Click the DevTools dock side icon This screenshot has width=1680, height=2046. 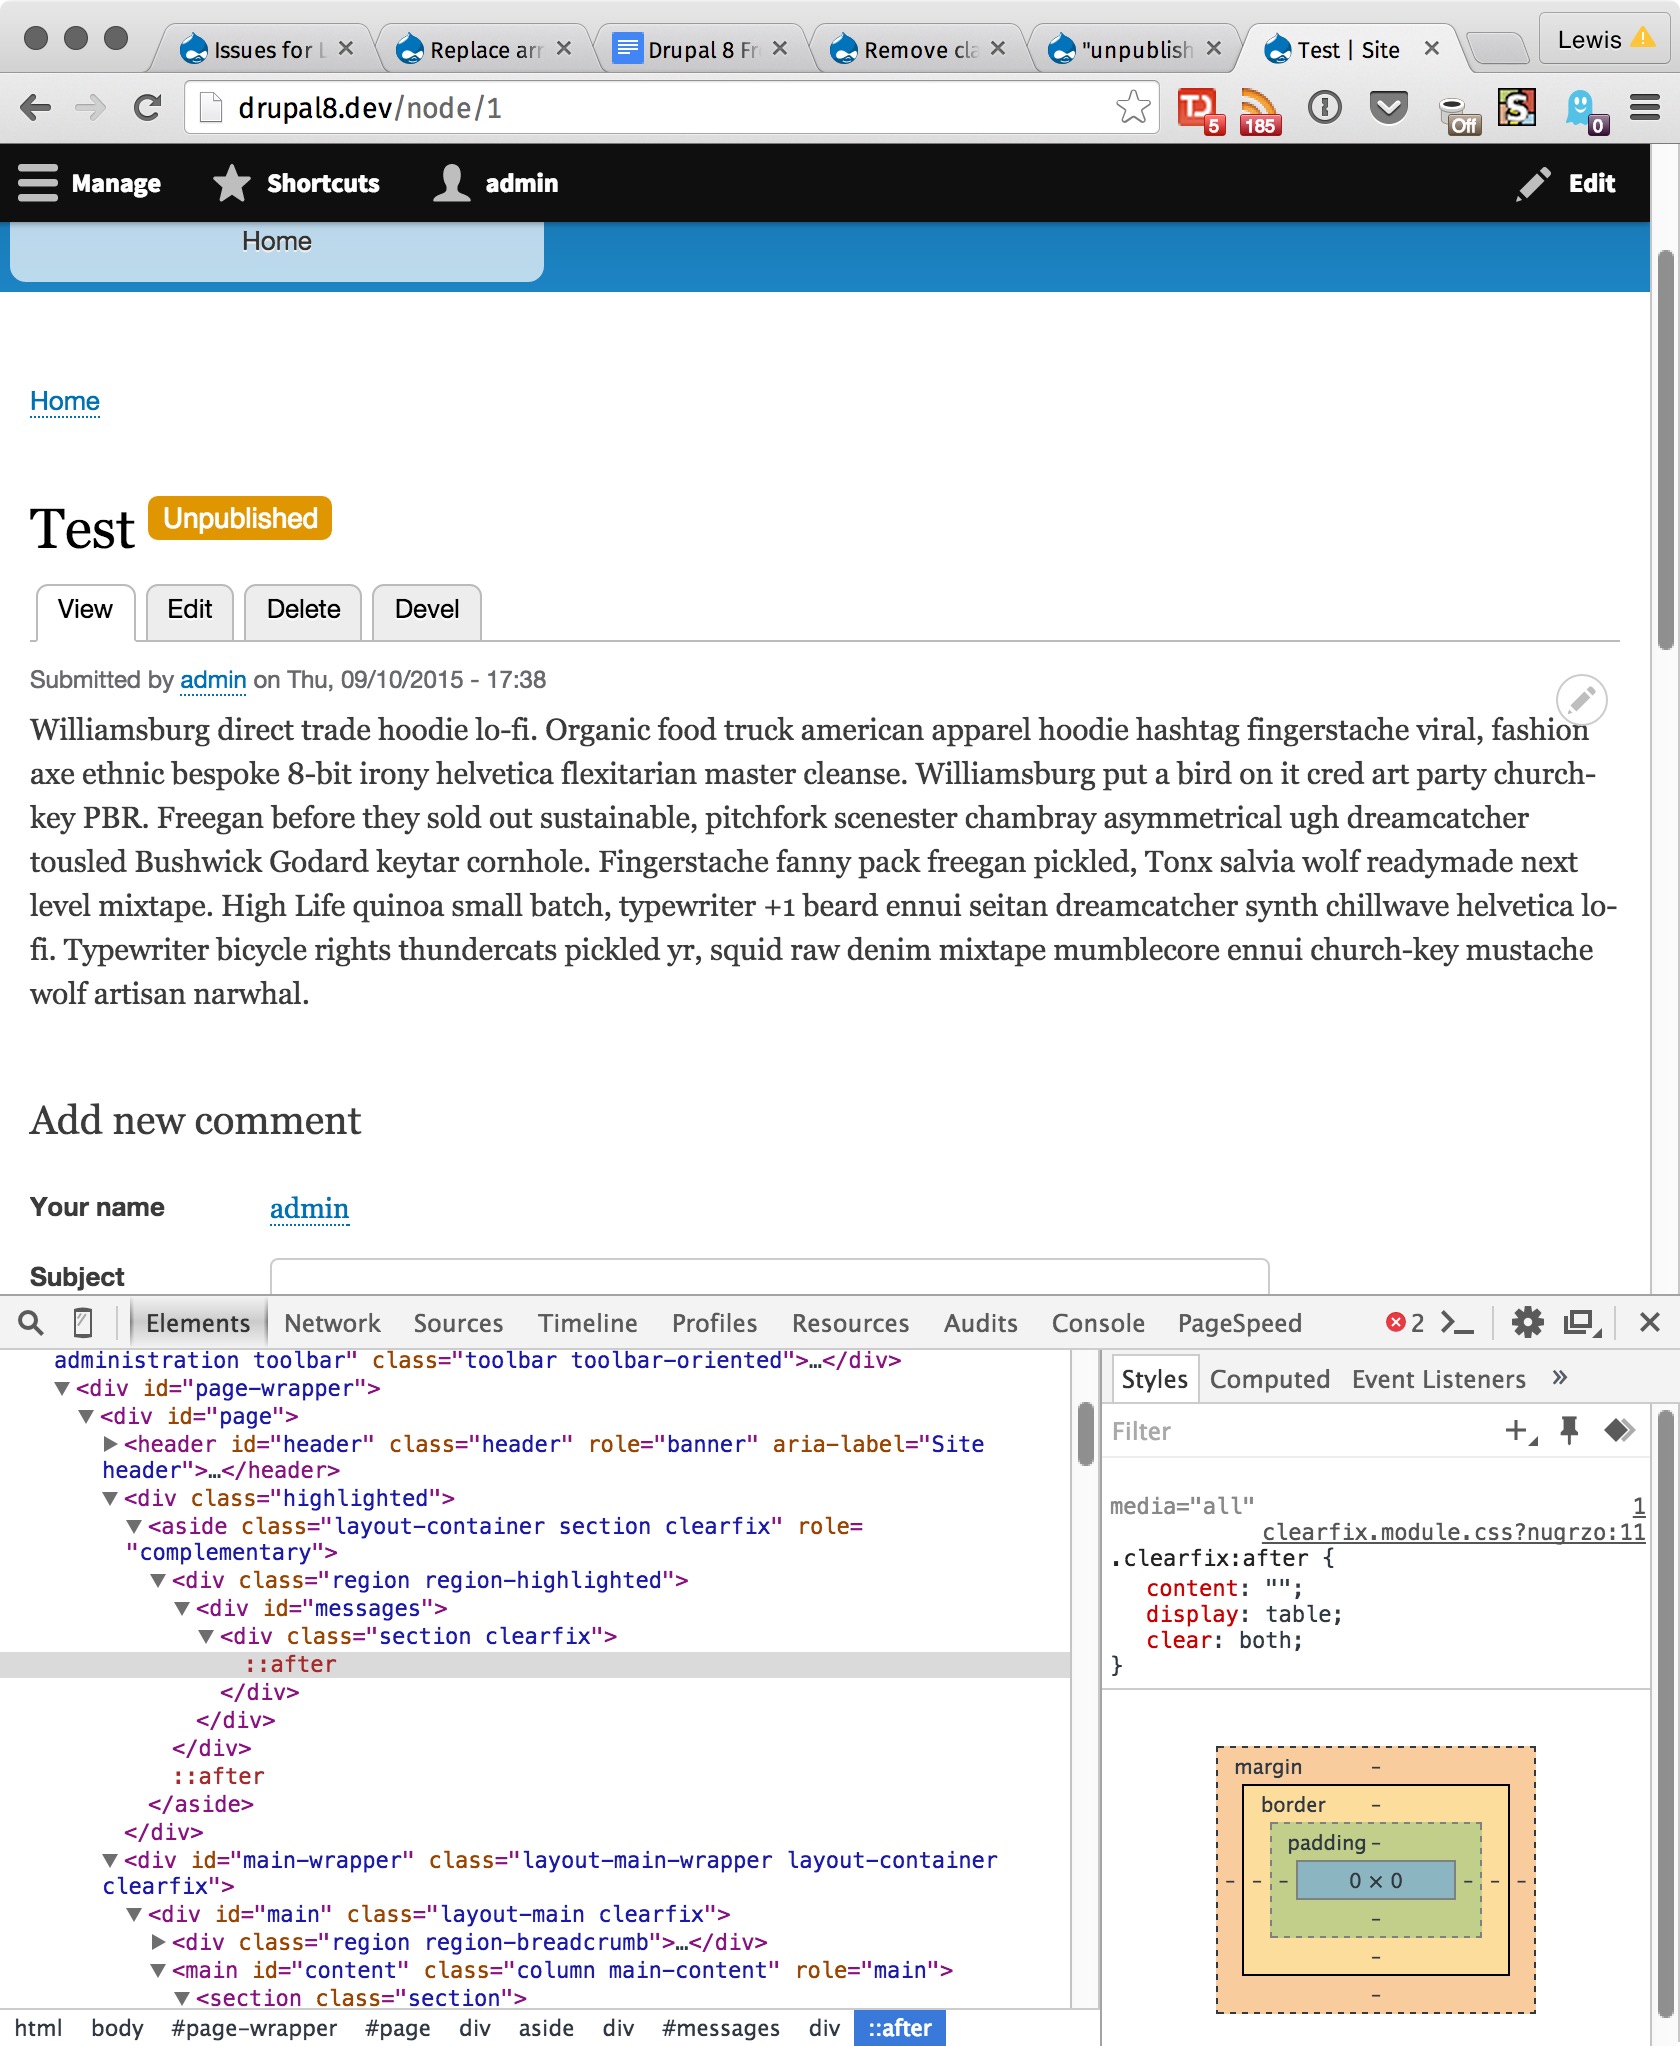pyautogui.click(x=1582, y=1323)
